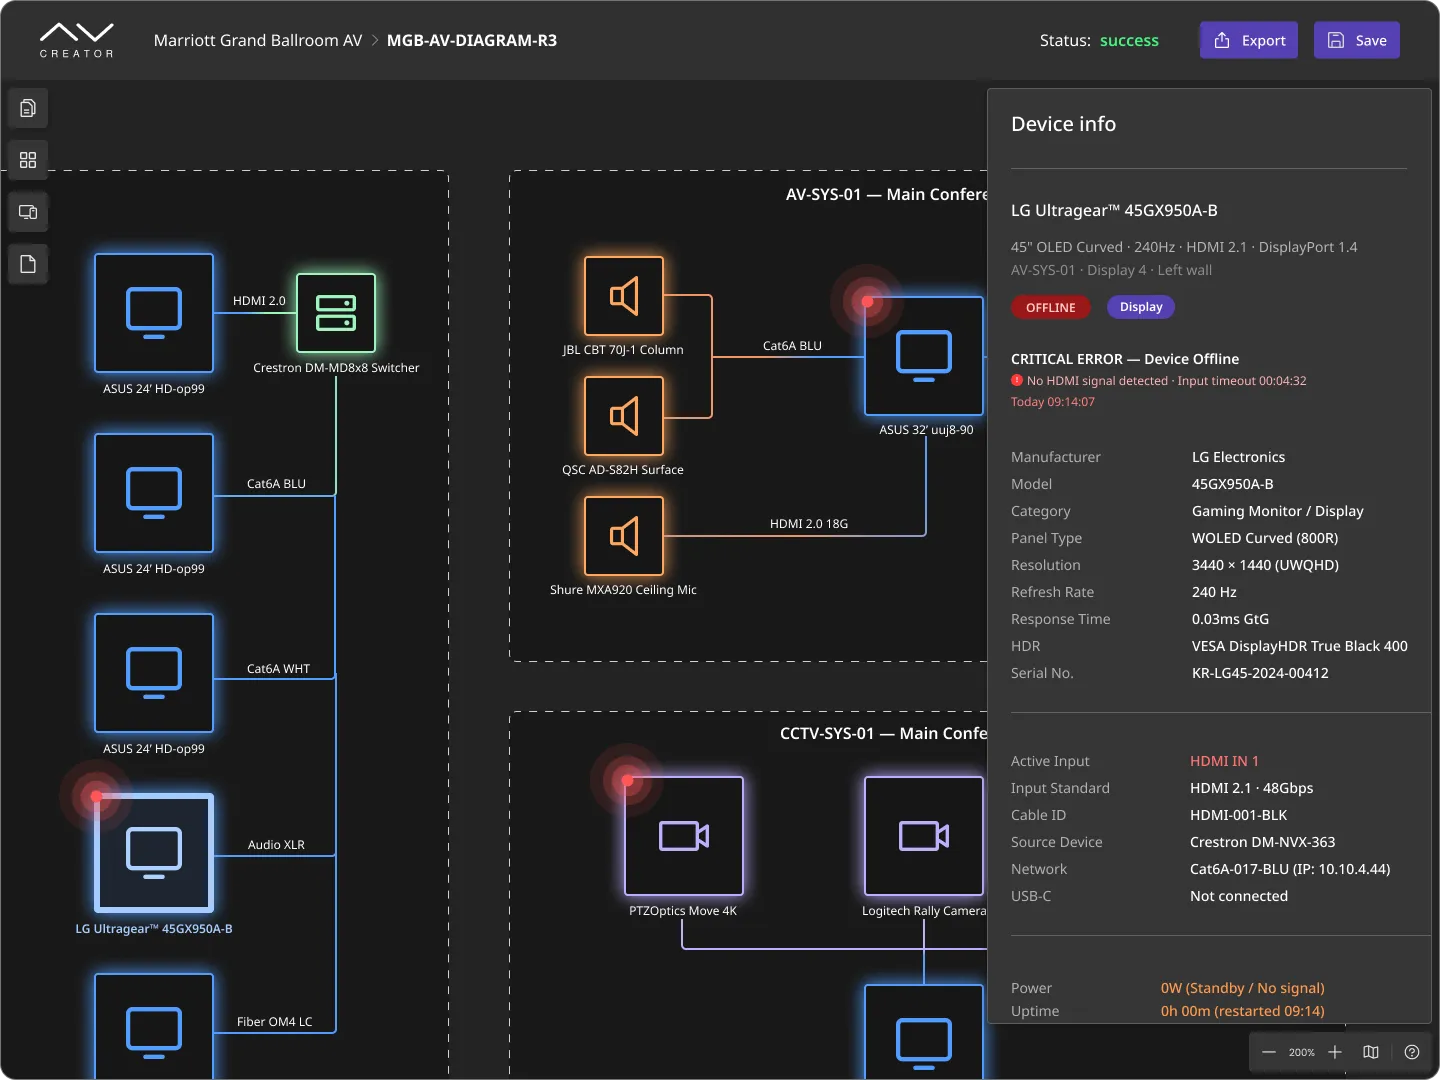The height and width of the screenshot is (1080, 1440).
Task: Click the Not connected USB-C value
Action: [x=1239, y=896]
